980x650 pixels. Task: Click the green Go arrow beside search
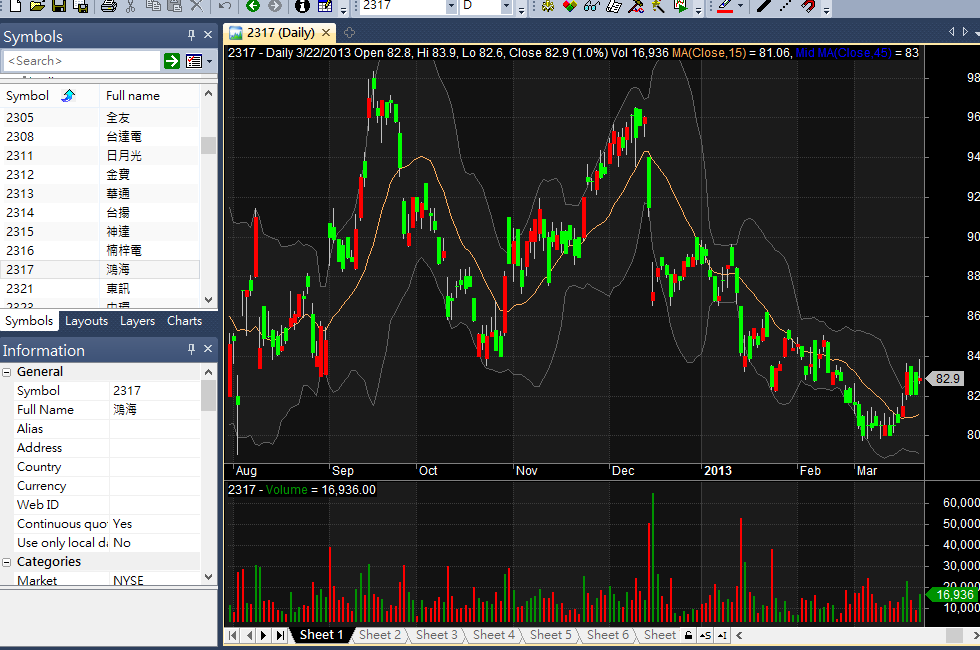click(x=172, y=61)
